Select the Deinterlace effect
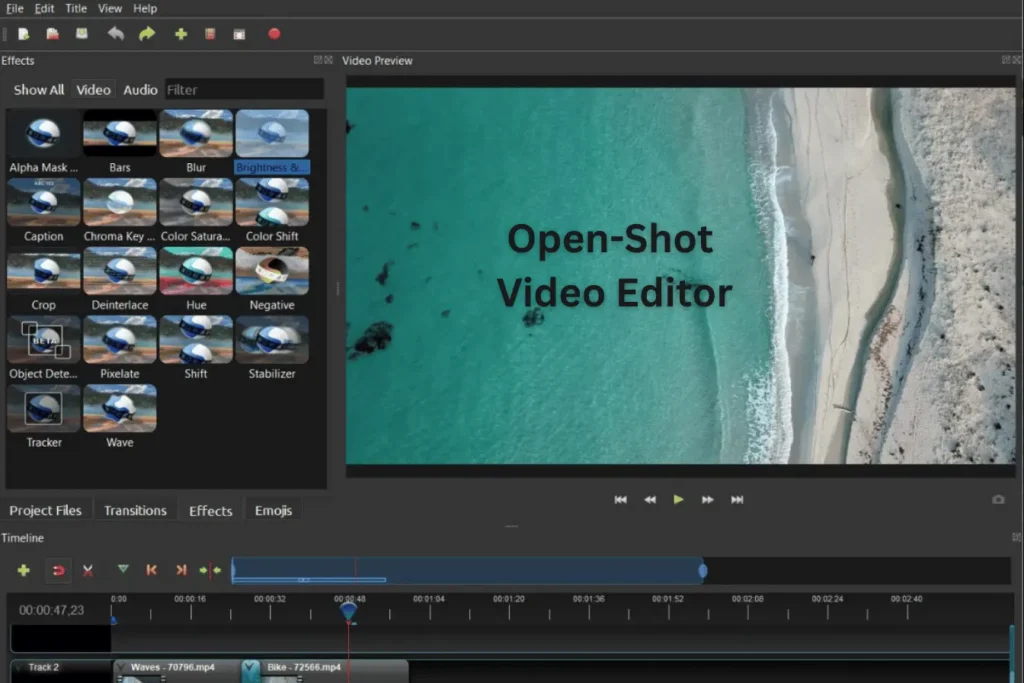 [120, 279]
